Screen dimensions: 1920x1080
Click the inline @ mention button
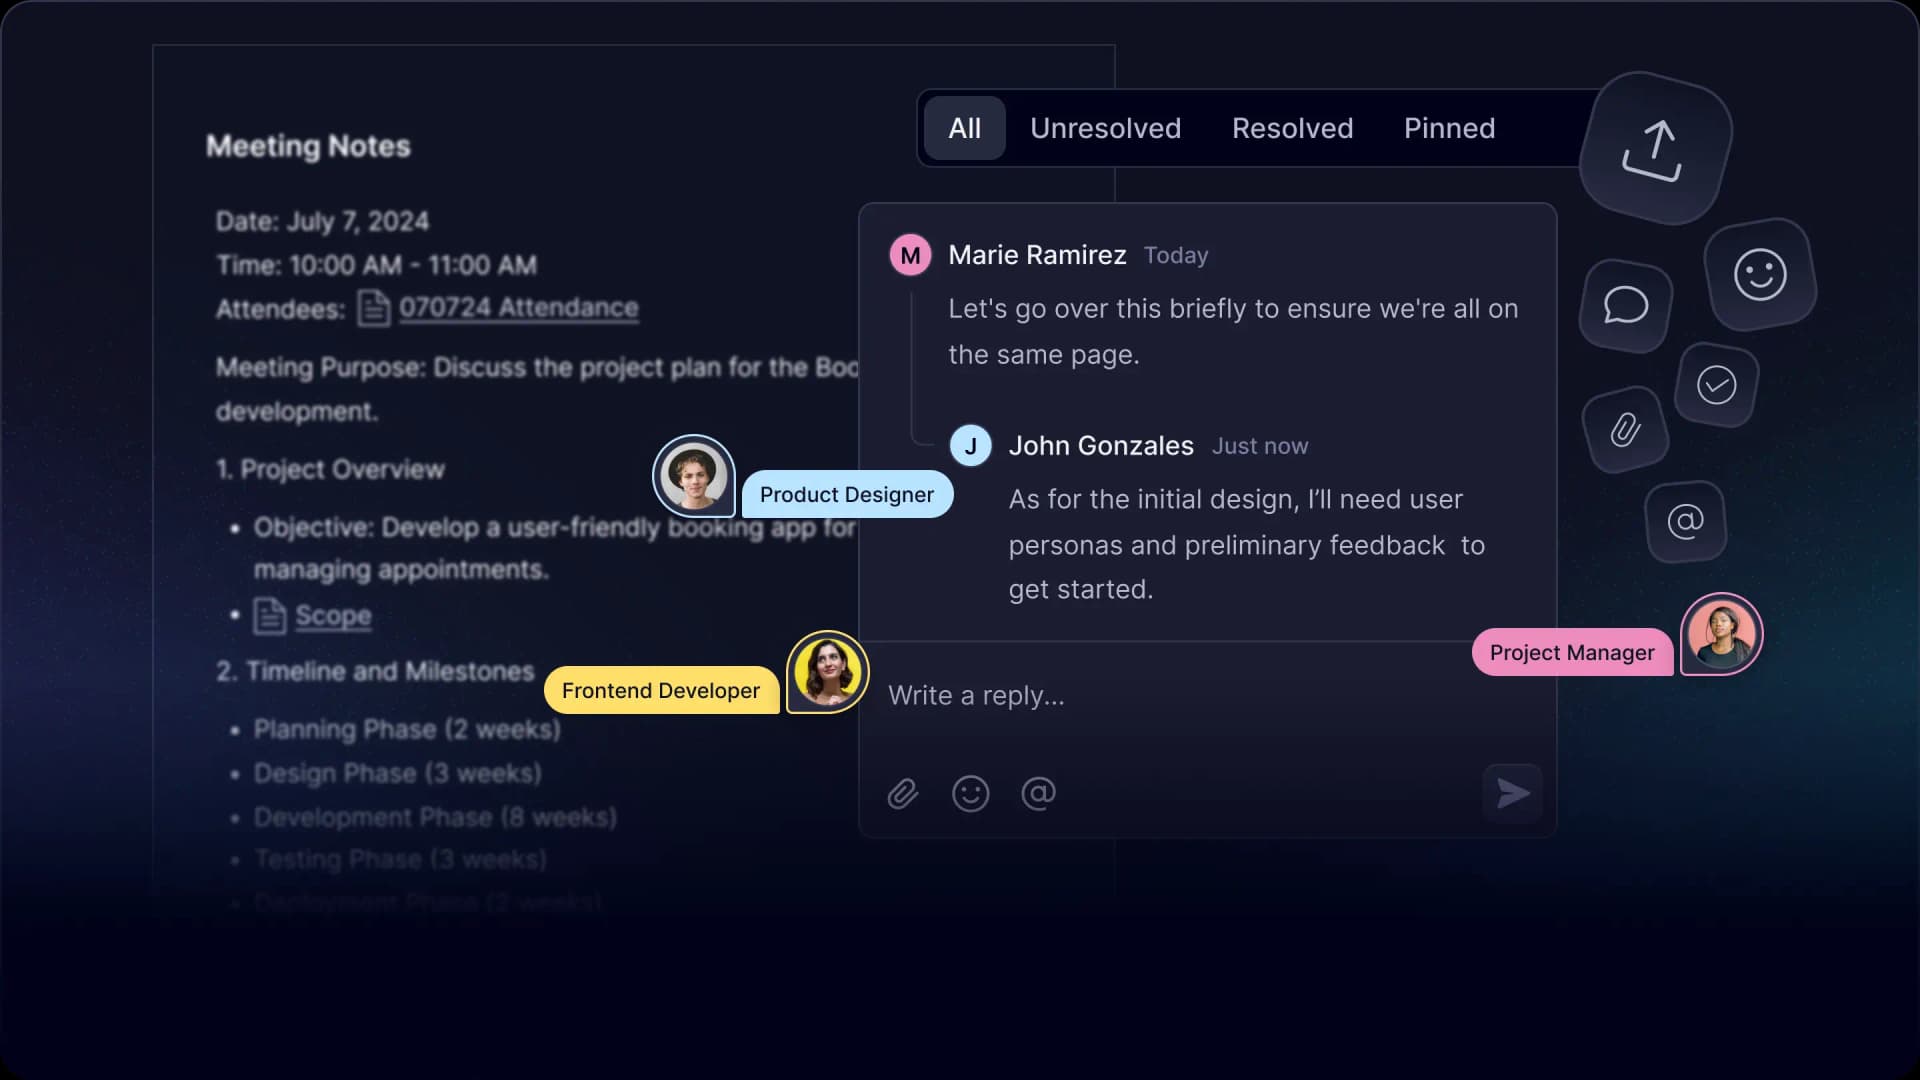point(1038,793)
